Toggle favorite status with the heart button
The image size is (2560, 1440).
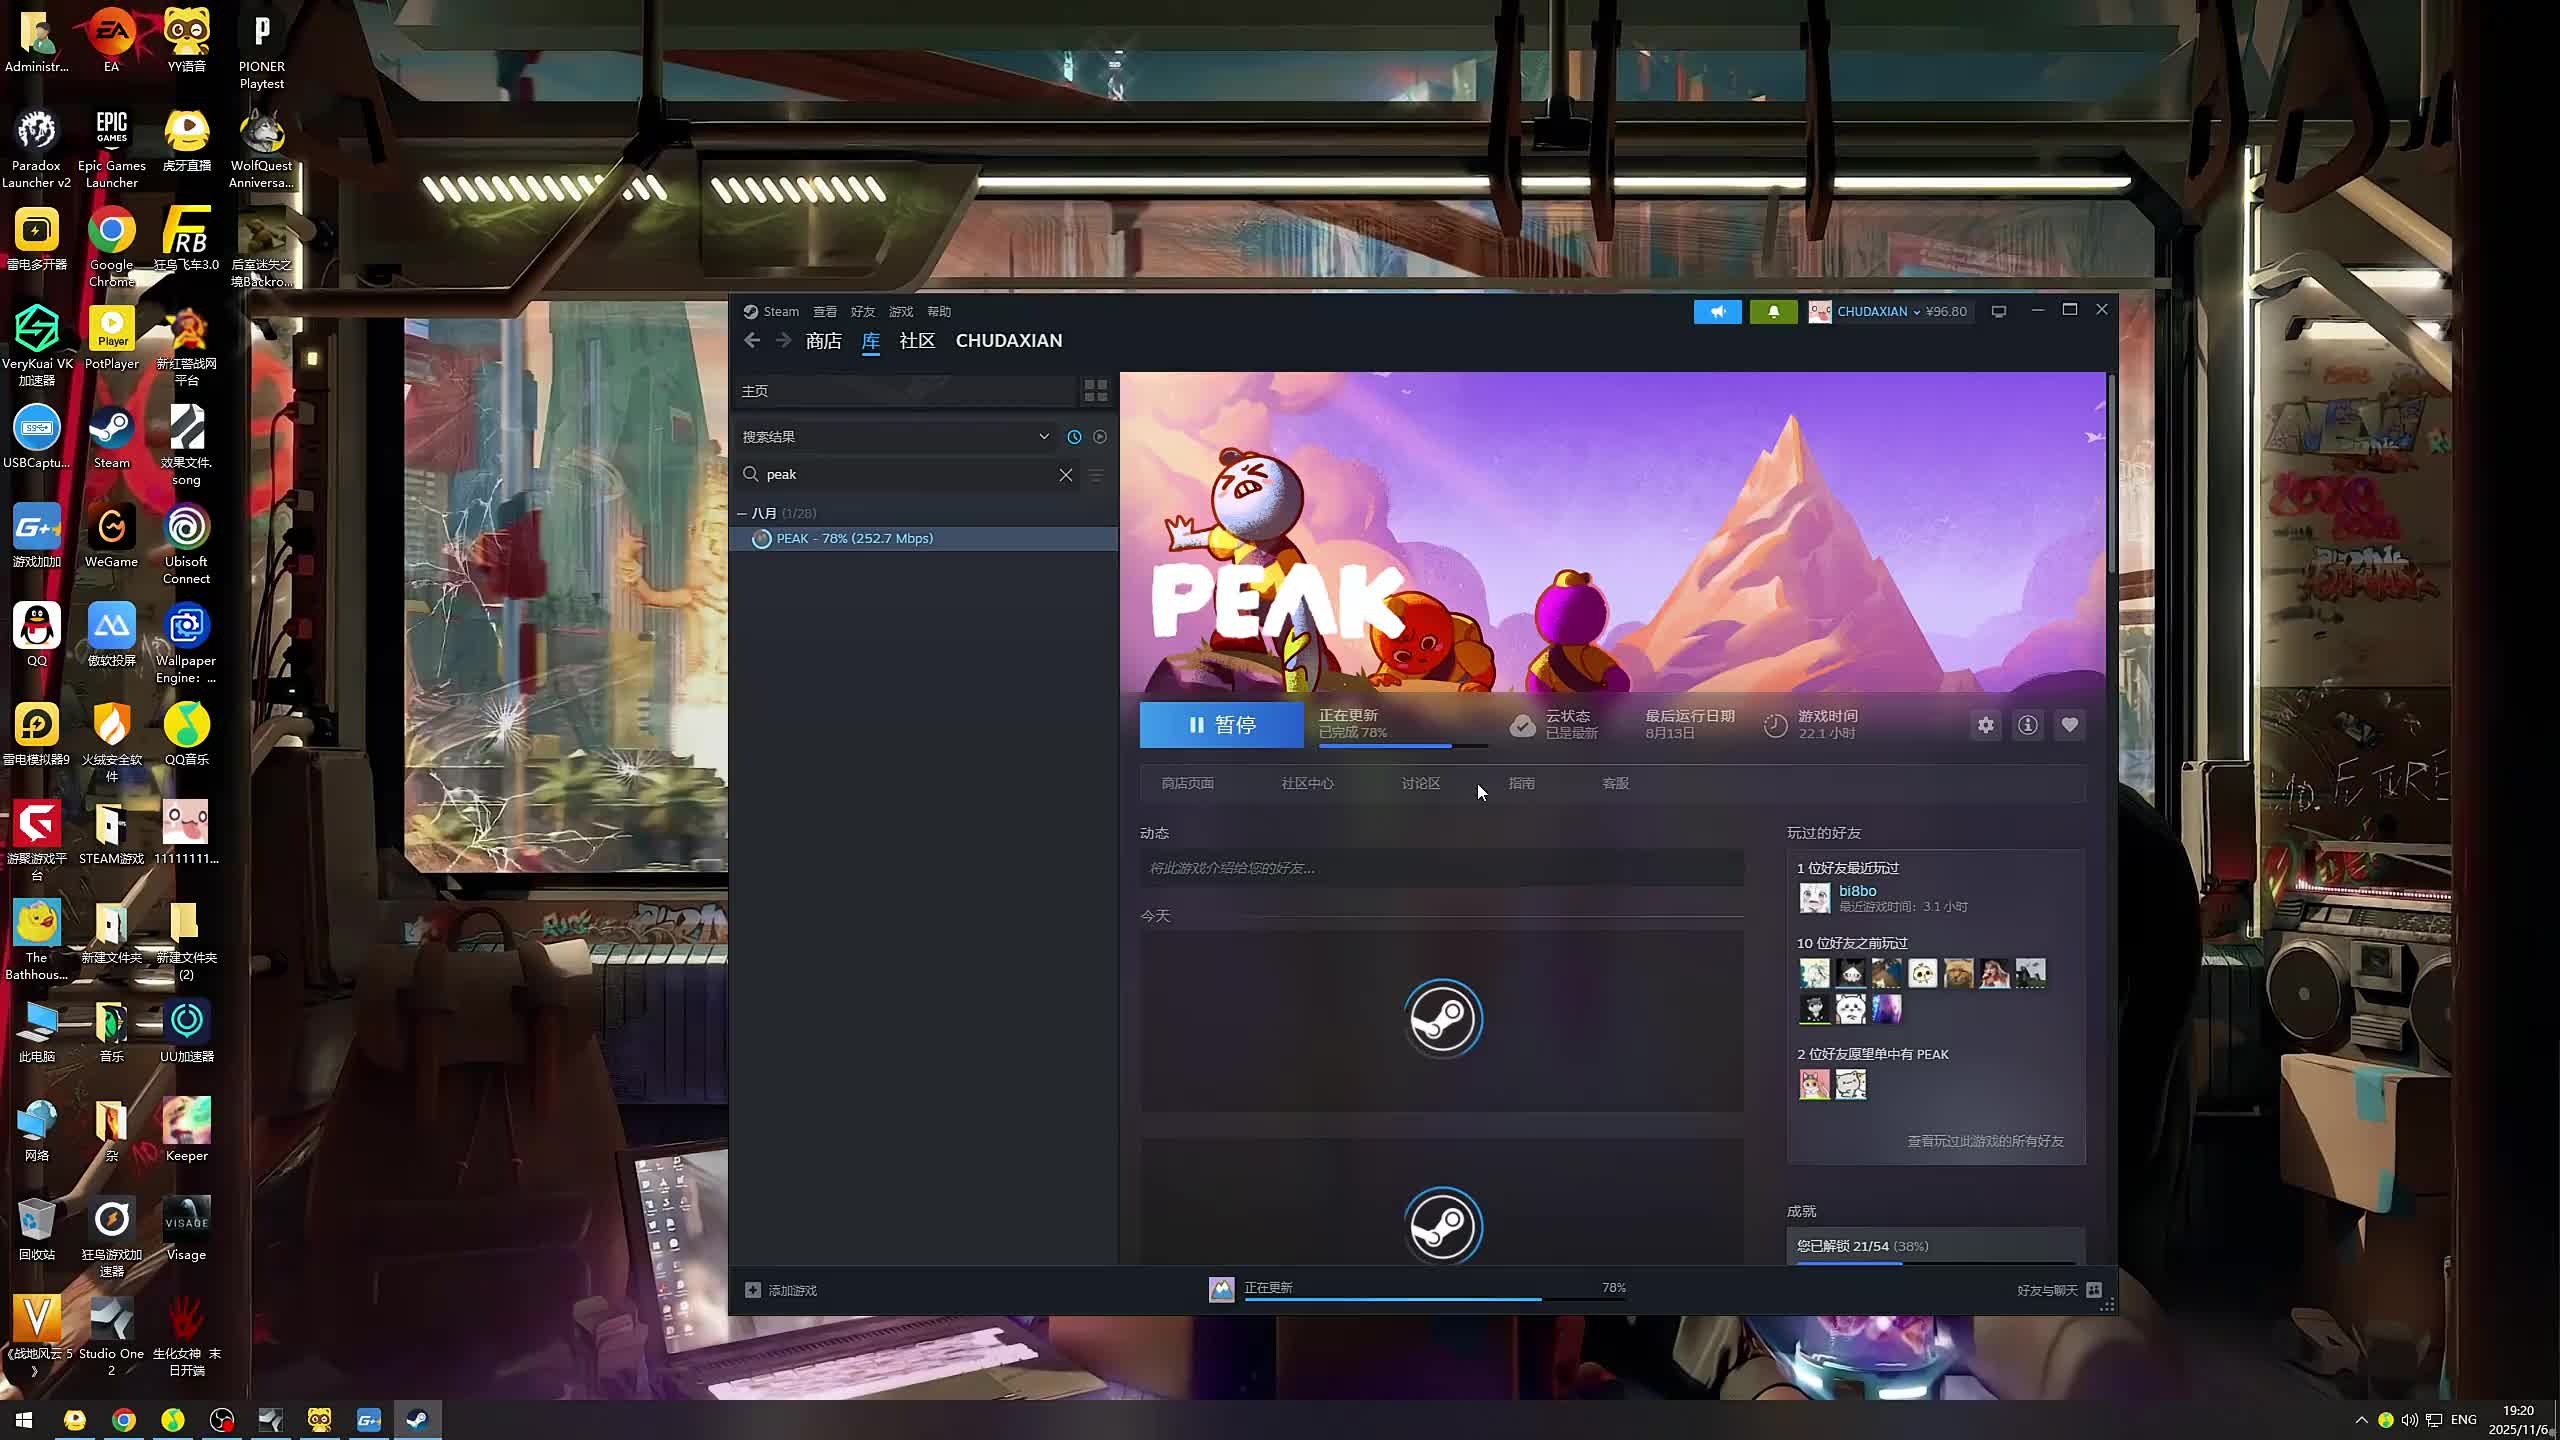coord(2070,726)
